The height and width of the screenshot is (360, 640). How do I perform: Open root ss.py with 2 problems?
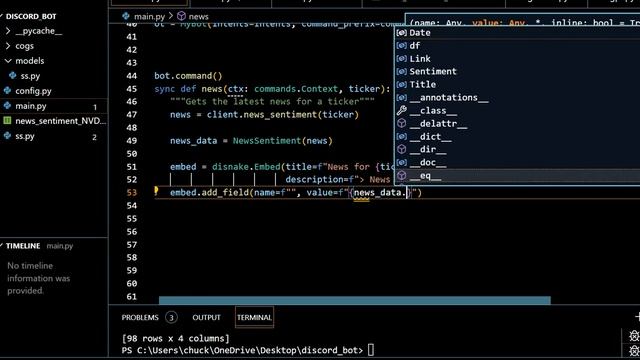pyautogui.click(x=25, y=136)
